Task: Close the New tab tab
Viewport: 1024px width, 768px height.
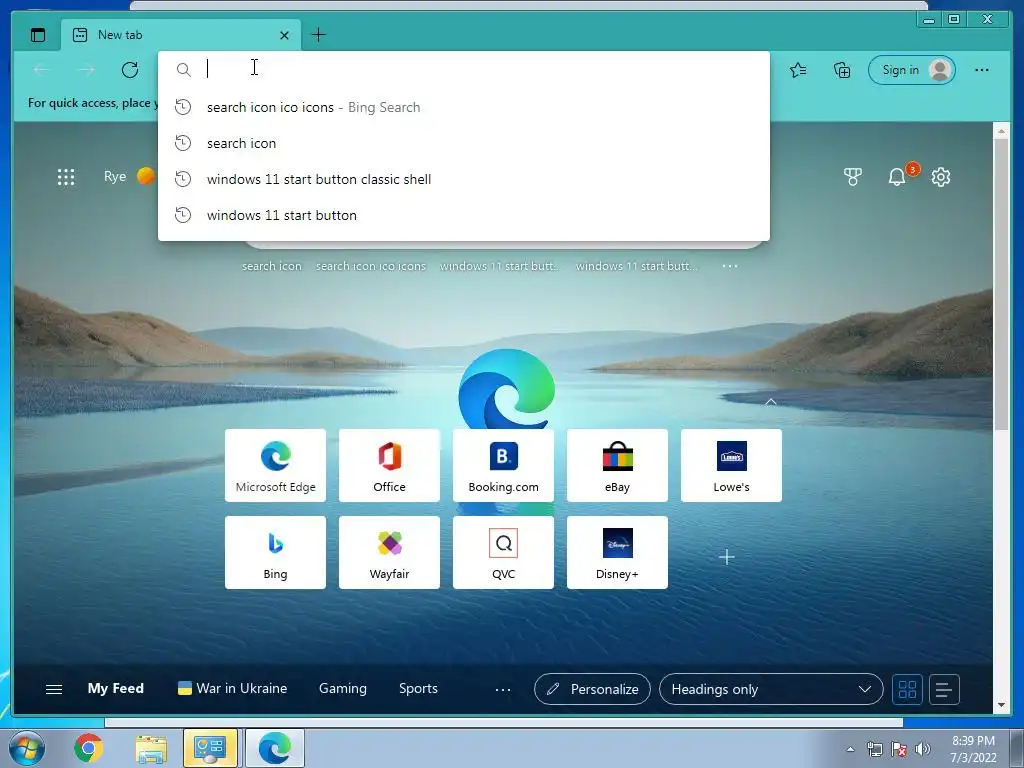Action: [284, 35]
